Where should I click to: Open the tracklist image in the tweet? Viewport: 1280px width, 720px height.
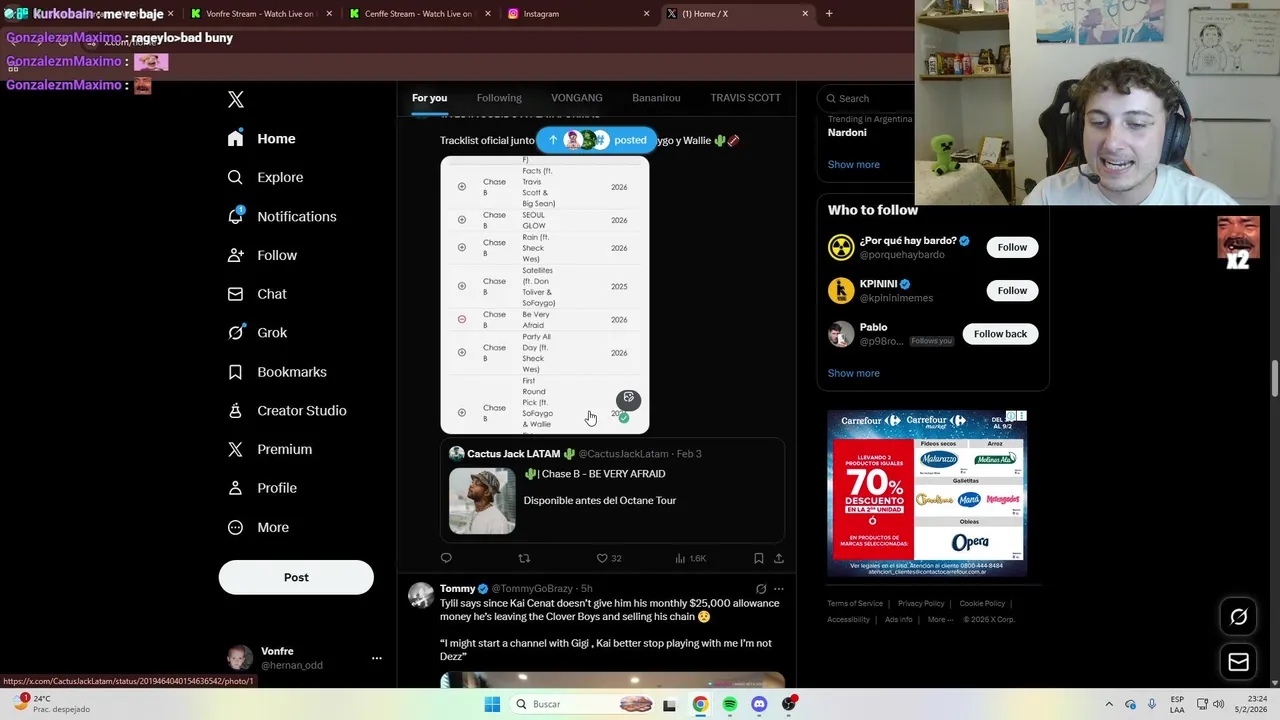click(545, 295)
